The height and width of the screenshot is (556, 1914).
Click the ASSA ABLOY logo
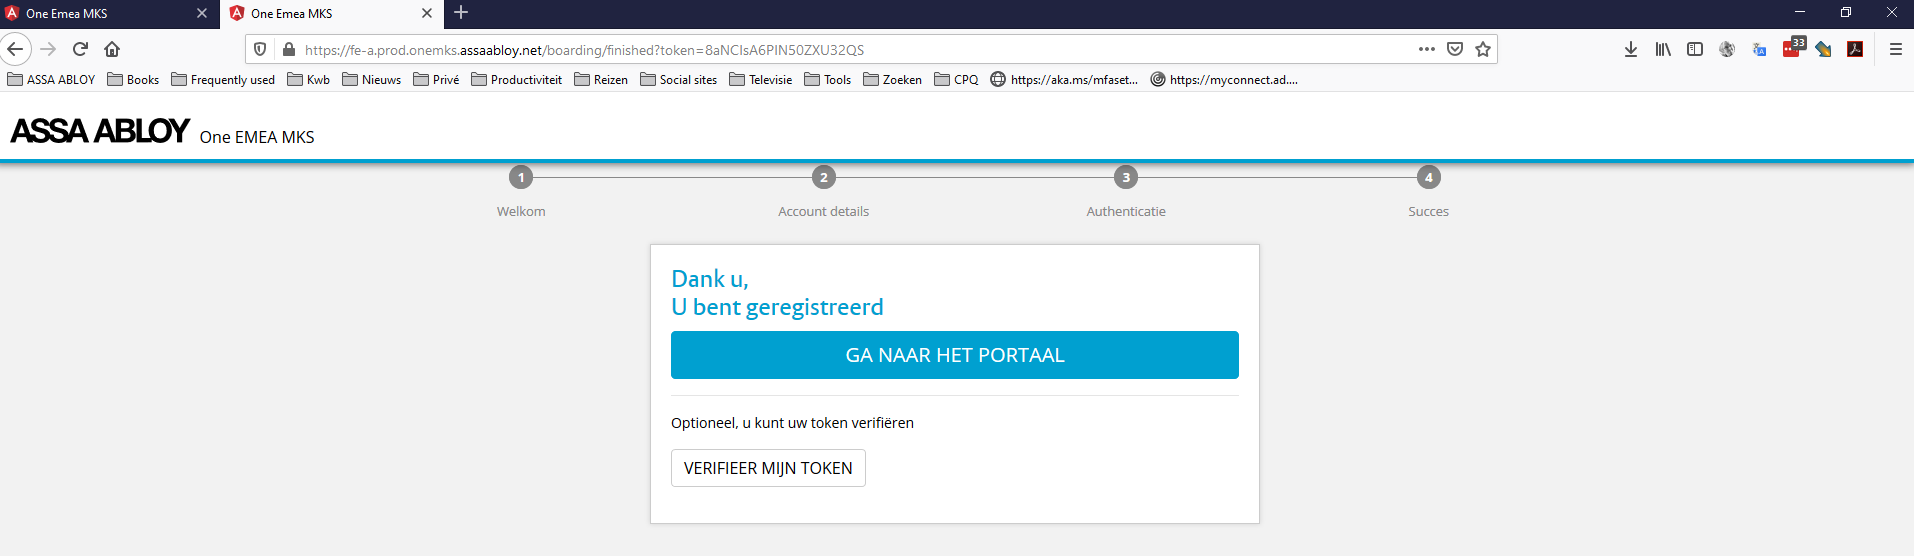pos(100,131)
